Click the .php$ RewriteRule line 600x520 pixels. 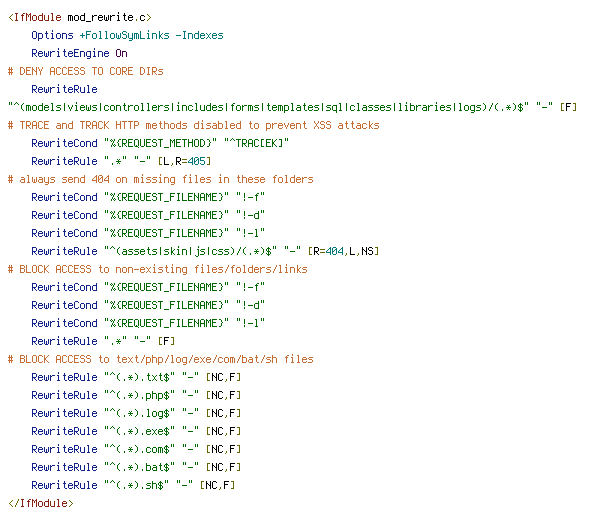coord(136,395)
